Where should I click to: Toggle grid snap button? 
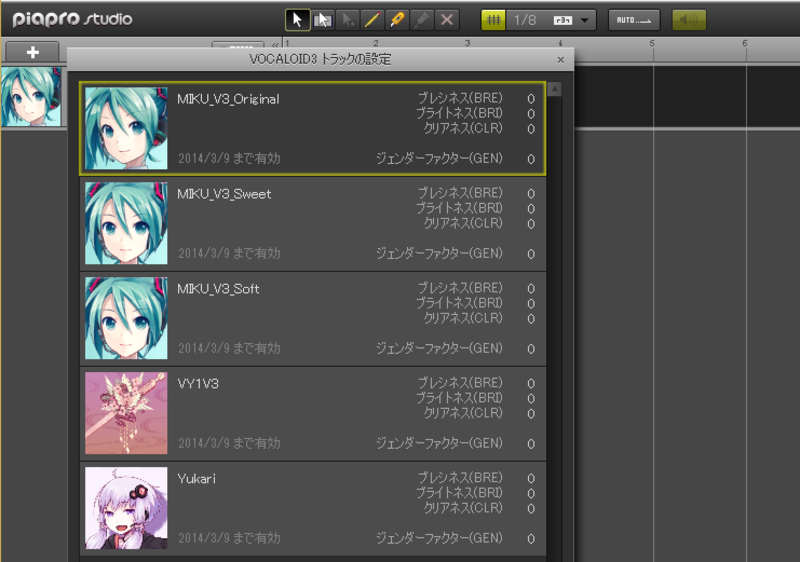(x=493, y=20)
